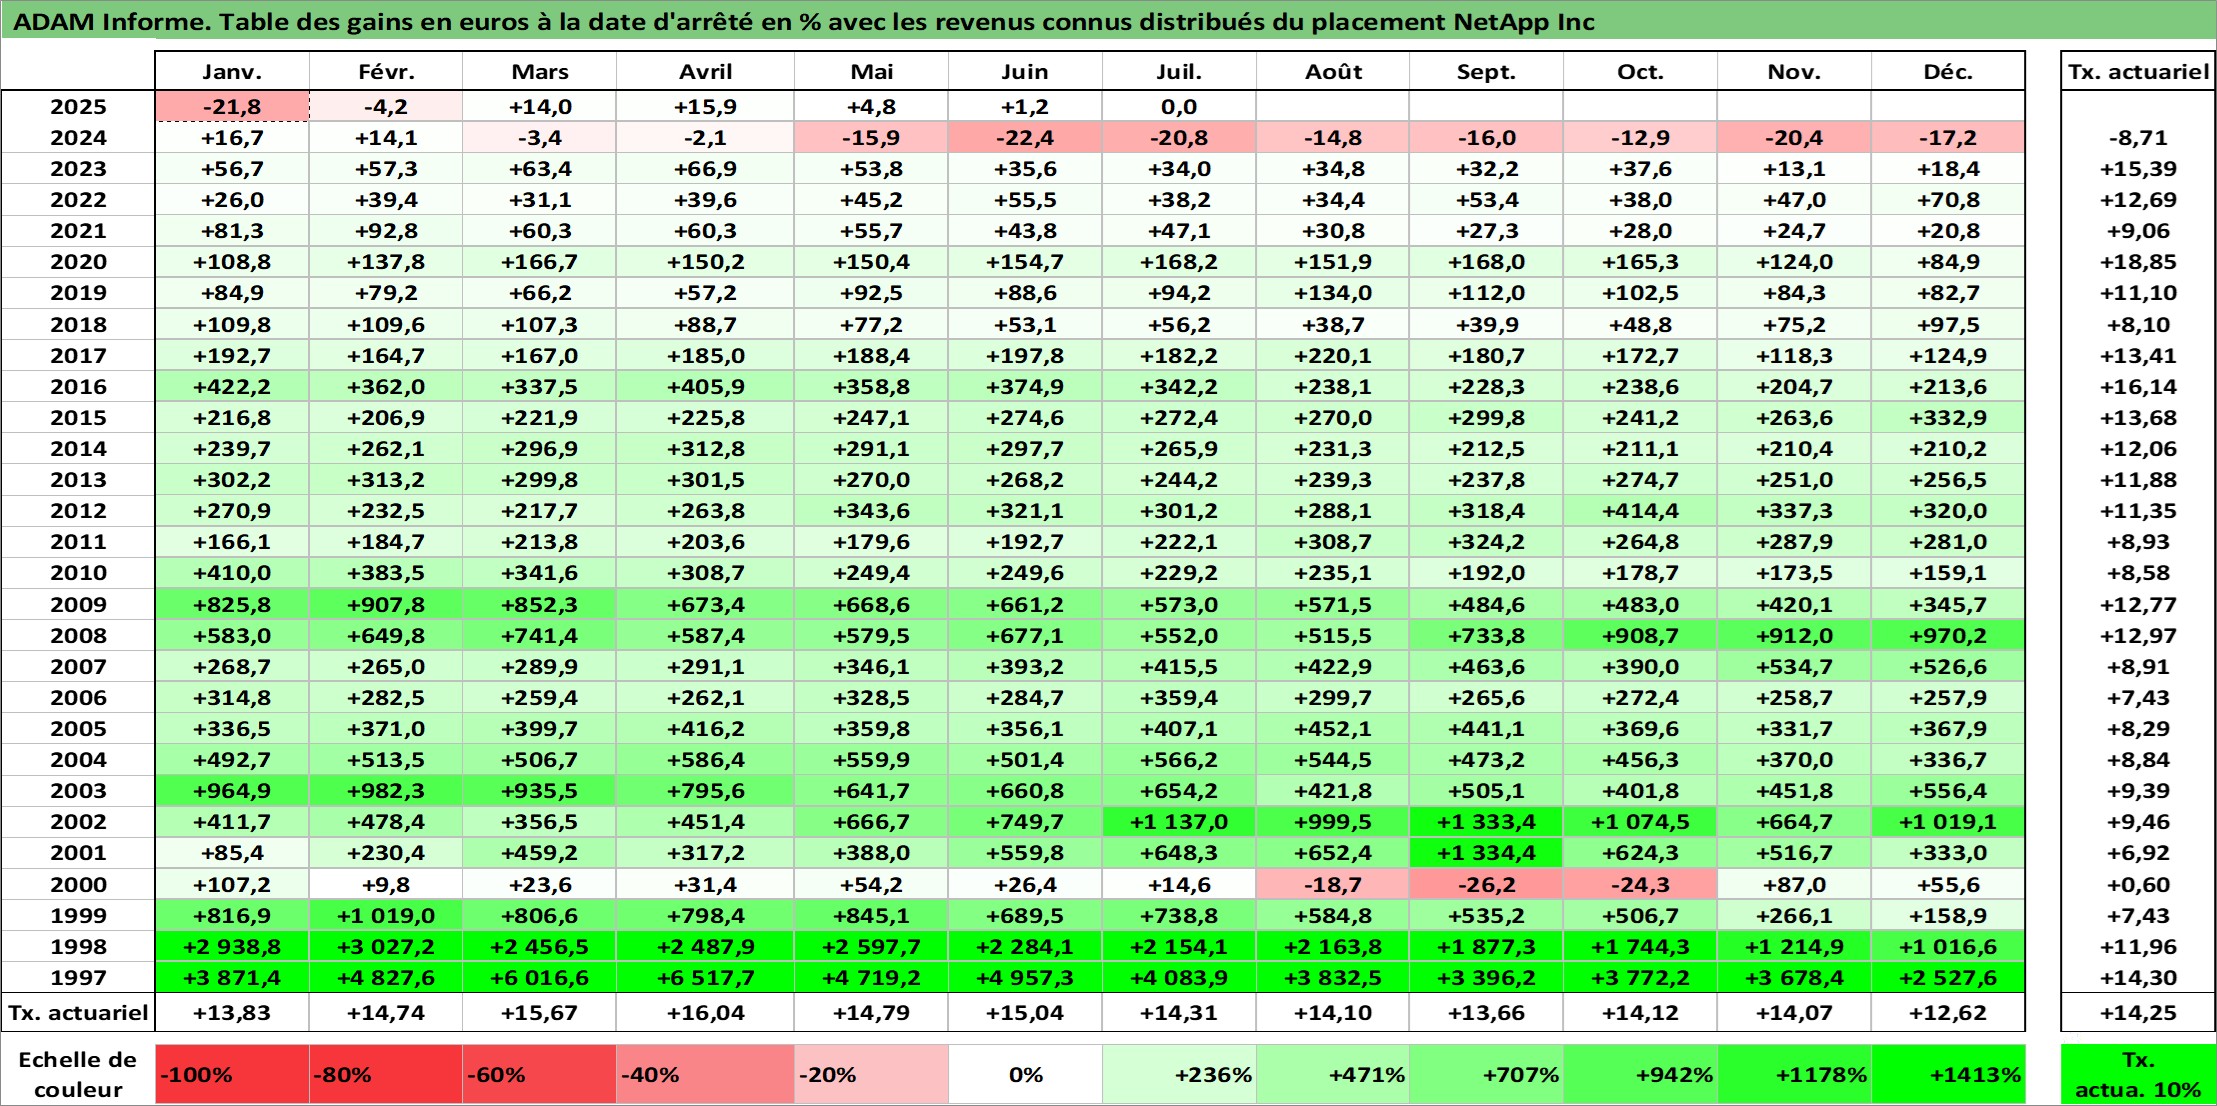Click the -21,8 cell for January 2025
The width and height of the screenshot is (2217, 1106).
[232, 107]
